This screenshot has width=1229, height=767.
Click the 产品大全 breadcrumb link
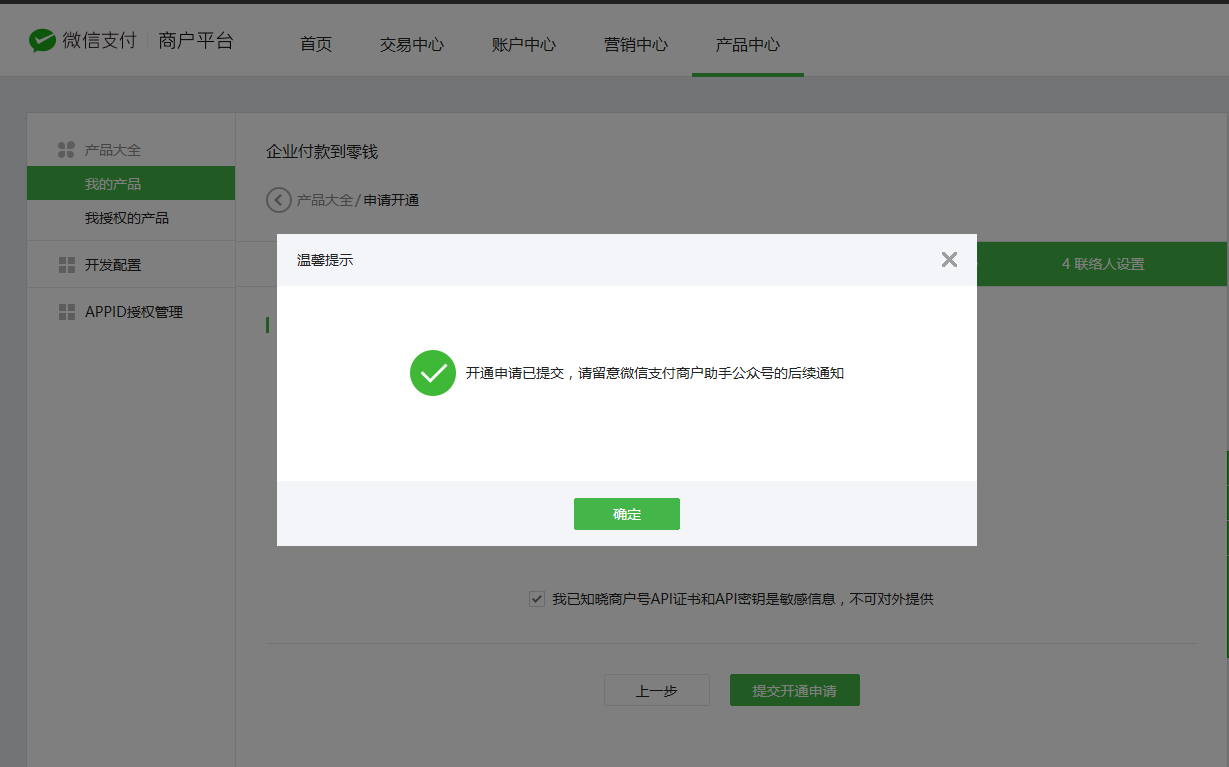tap(325, 200)
